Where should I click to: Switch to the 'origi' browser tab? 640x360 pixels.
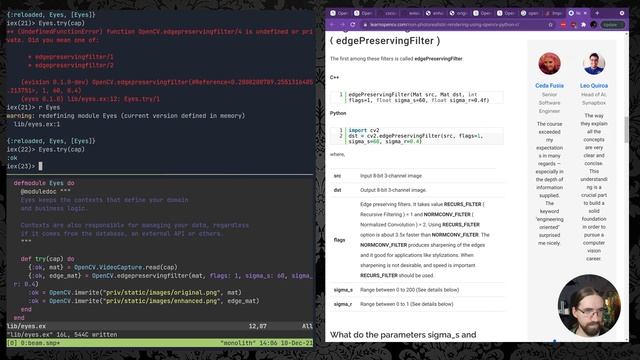pyautogui.click(x=459, y=13)
